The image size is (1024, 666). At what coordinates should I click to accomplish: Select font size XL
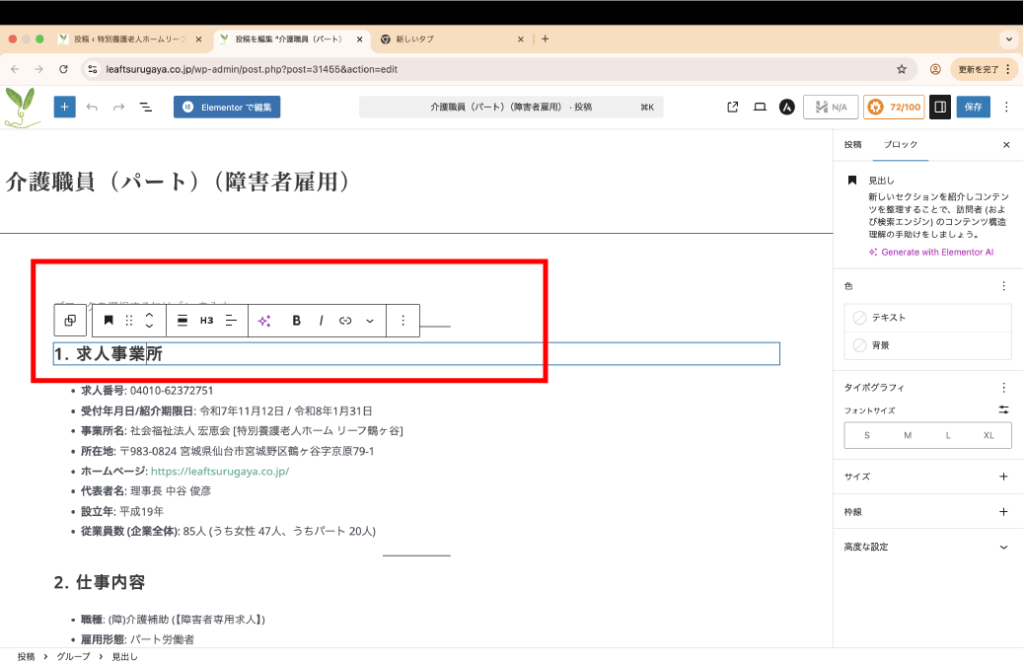point(989,435)
